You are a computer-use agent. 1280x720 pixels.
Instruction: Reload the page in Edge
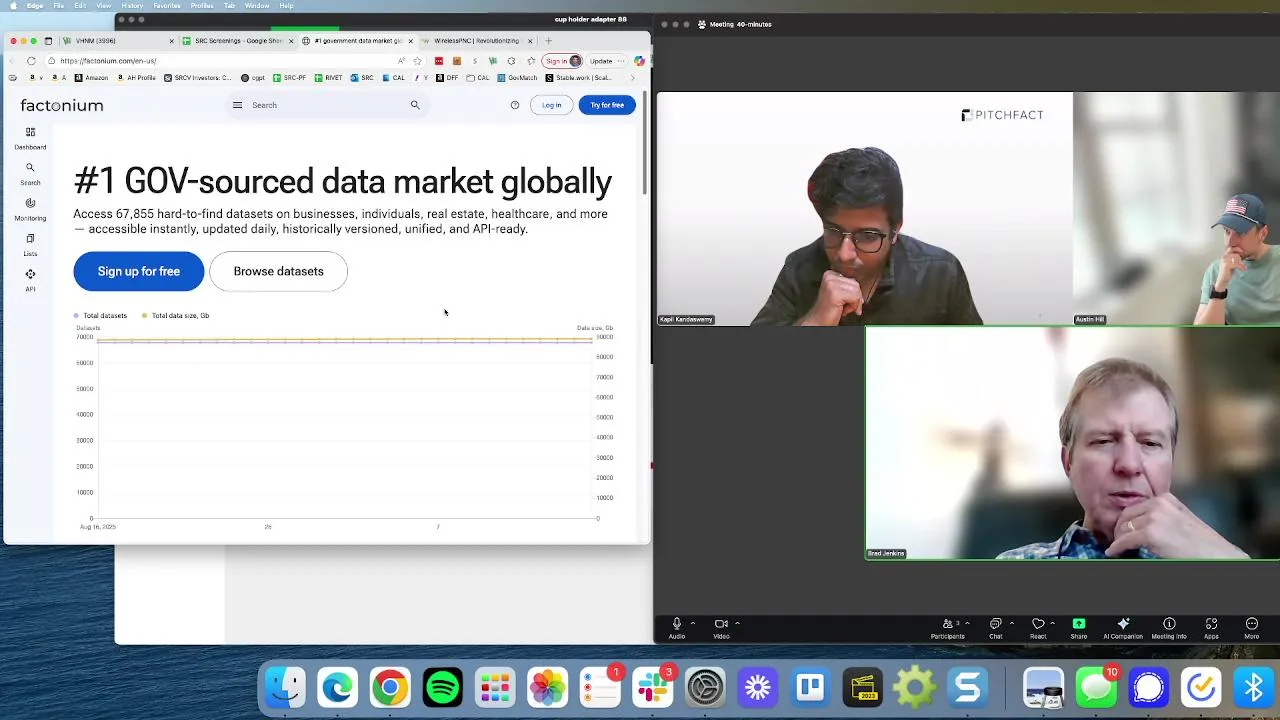(31, 61)
